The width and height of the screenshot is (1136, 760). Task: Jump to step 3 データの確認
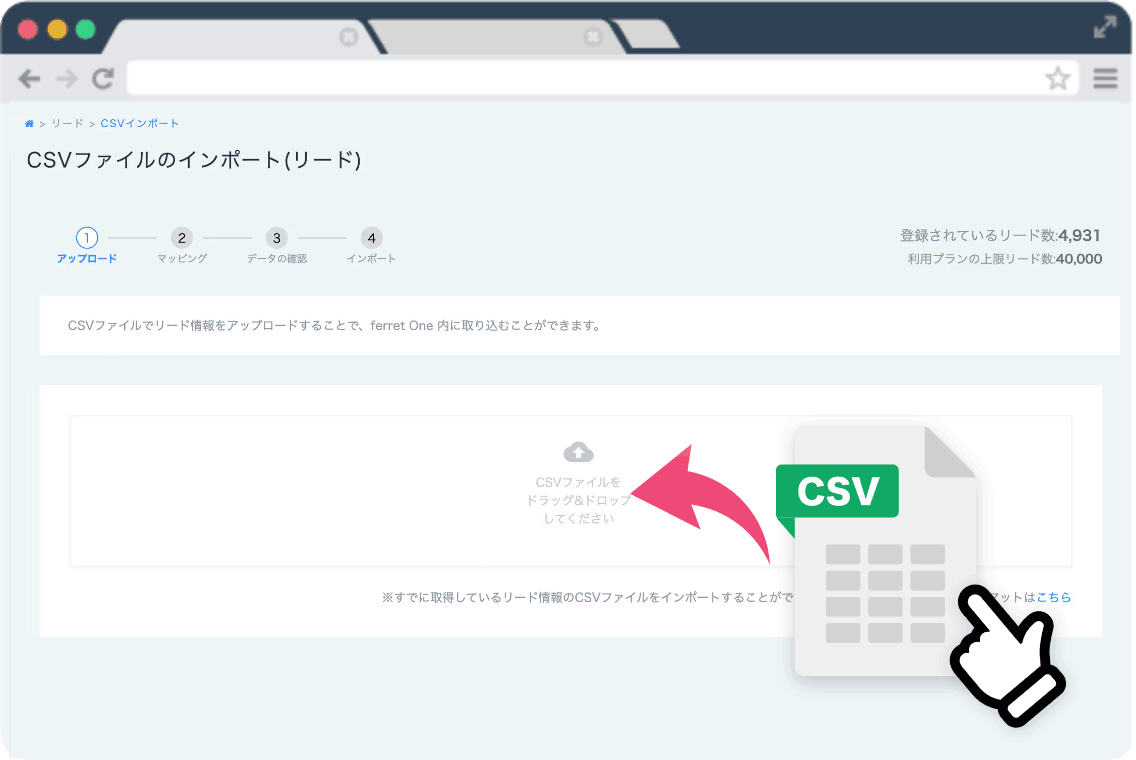(277, 238)
